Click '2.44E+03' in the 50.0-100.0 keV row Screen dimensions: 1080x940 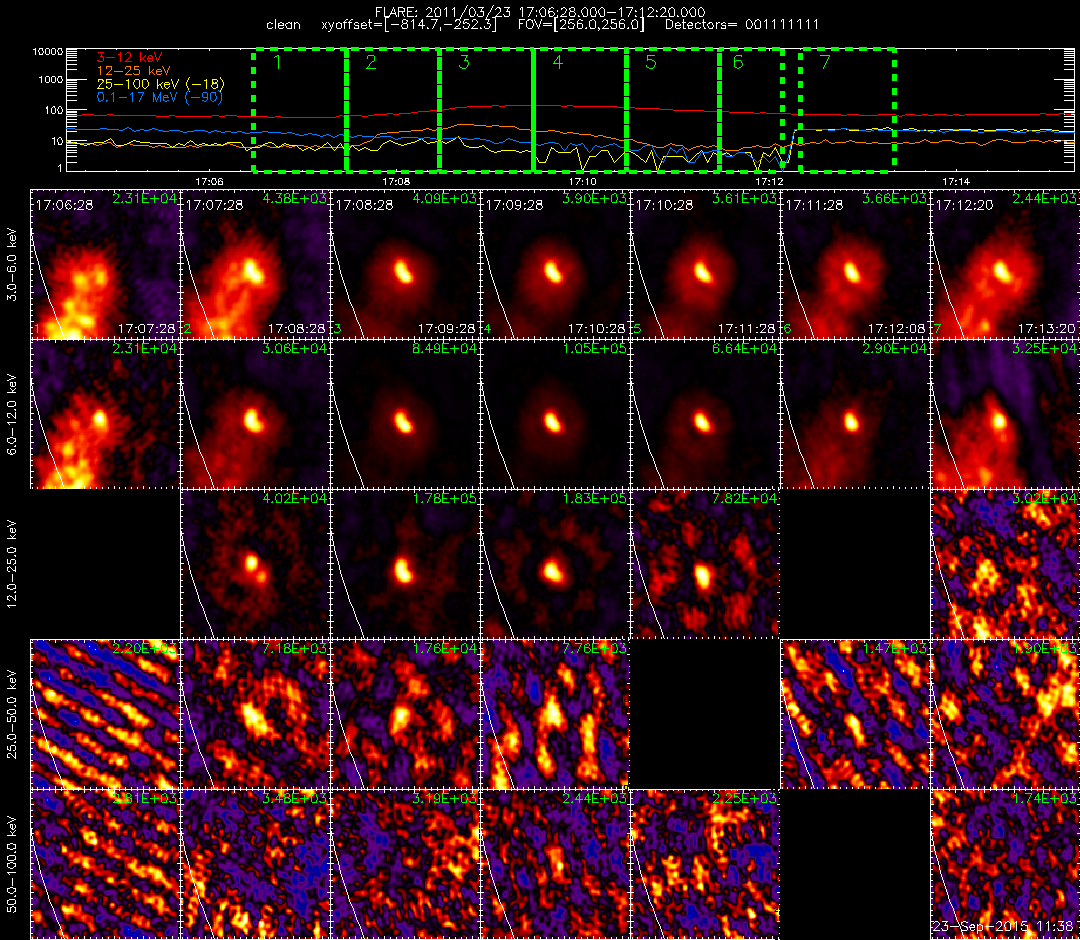tap(595, 798)
